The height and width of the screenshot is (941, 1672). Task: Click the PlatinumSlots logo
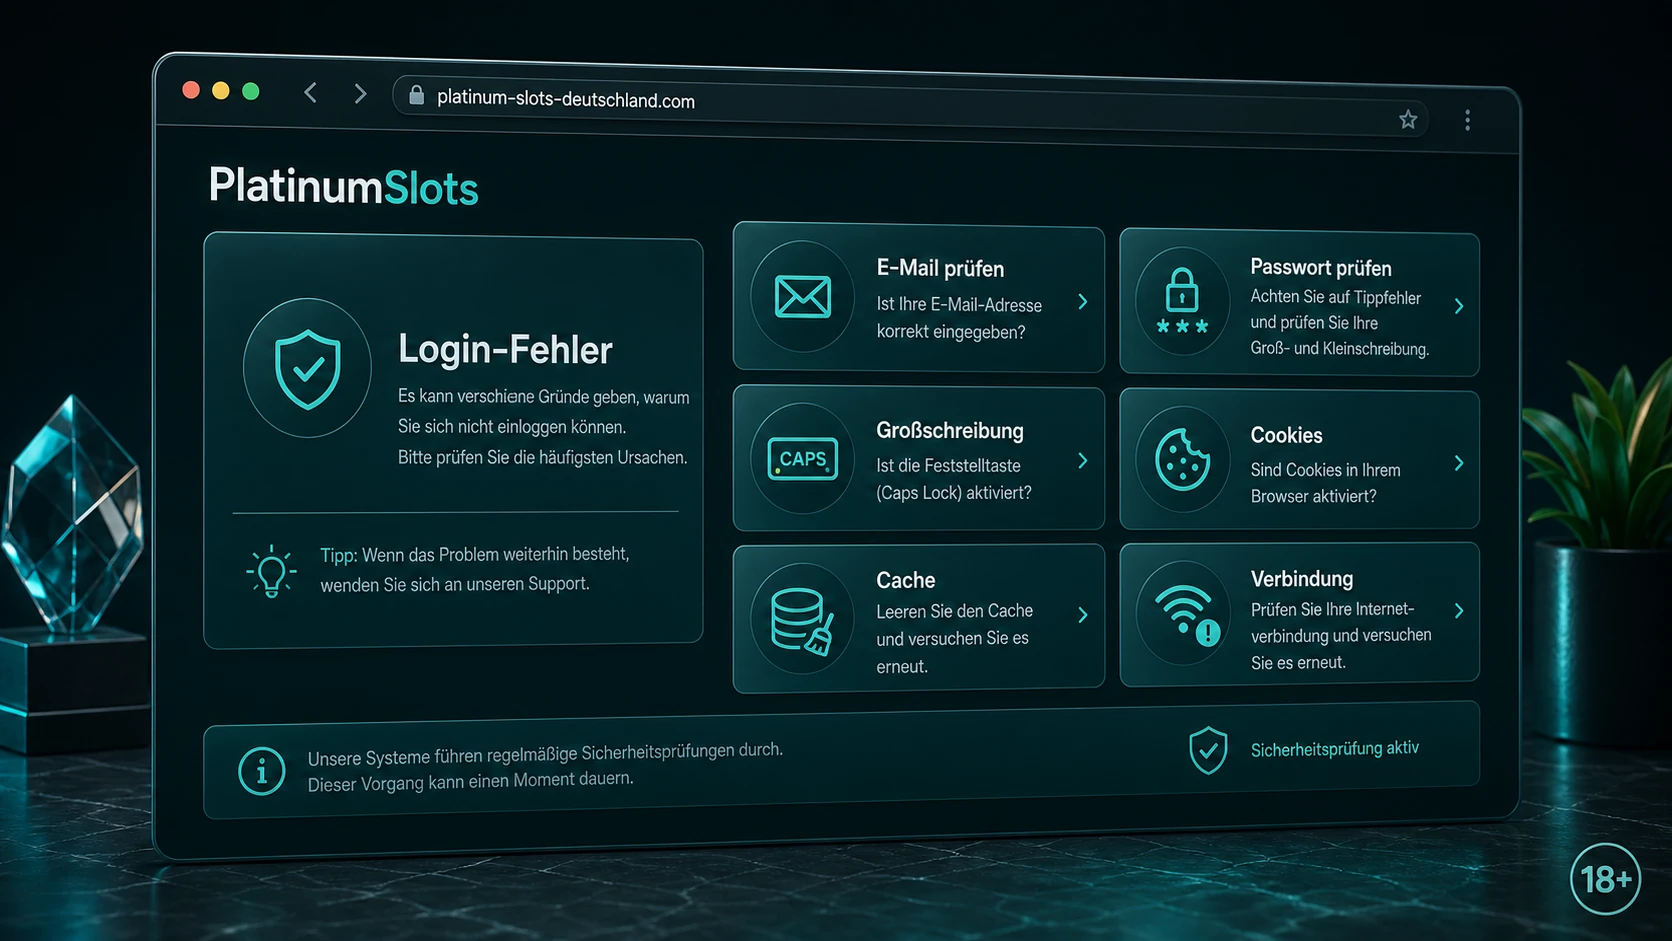point(343,187)
